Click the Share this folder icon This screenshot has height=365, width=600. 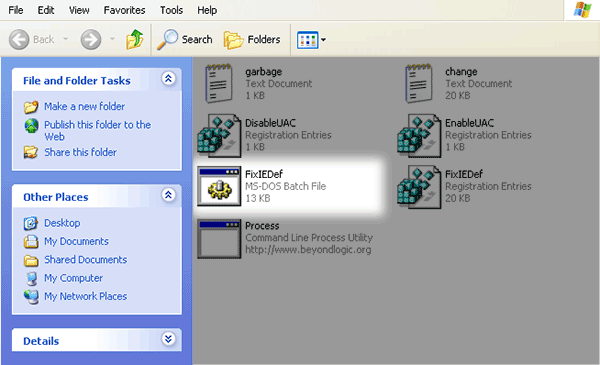31,152
